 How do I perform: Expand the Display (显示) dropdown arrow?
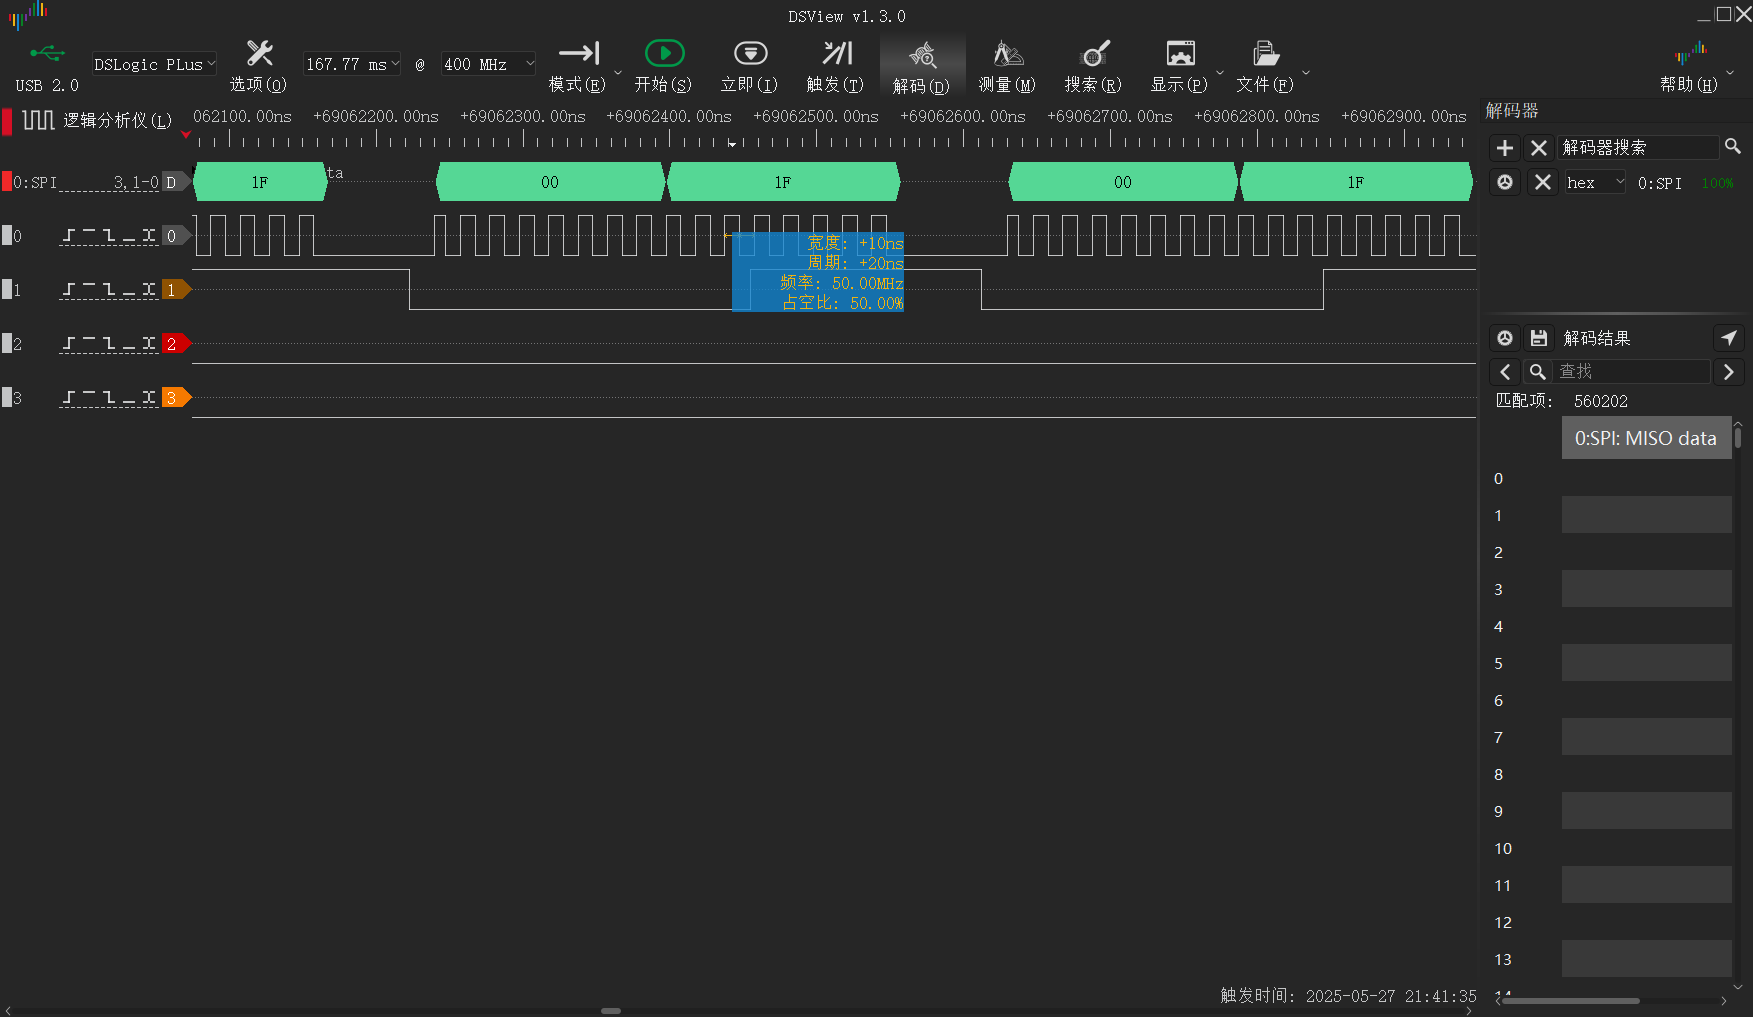pos(1220,72)
